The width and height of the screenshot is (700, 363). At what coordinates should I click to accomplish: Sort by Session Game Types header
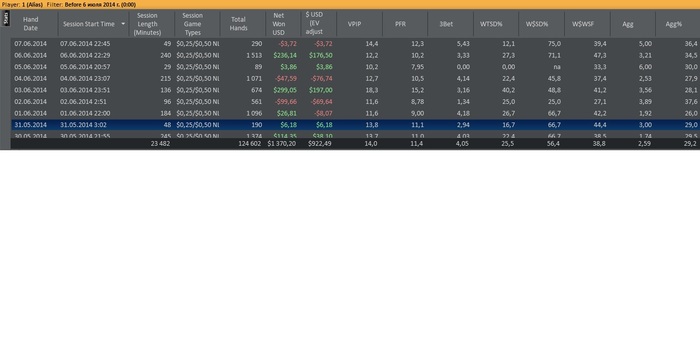(x=192, y=24)
